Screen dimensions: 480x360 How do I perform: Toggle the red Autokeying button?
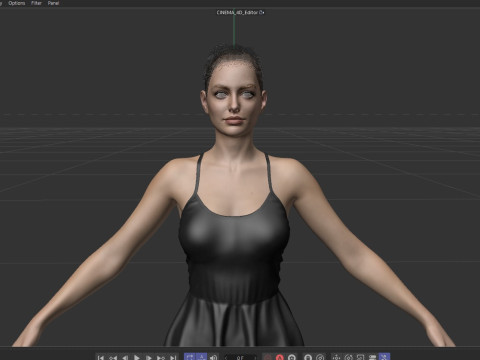pyautogui.click(x=280, y=358)
